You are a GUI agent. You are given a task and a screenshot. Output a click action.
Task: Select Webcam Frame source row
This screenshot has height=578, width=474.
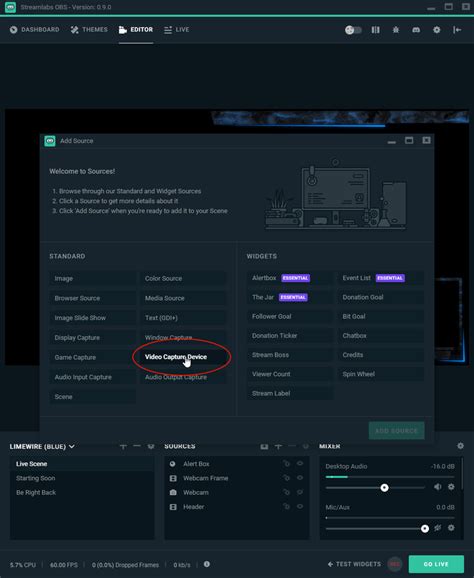click(x=236, y=478)
